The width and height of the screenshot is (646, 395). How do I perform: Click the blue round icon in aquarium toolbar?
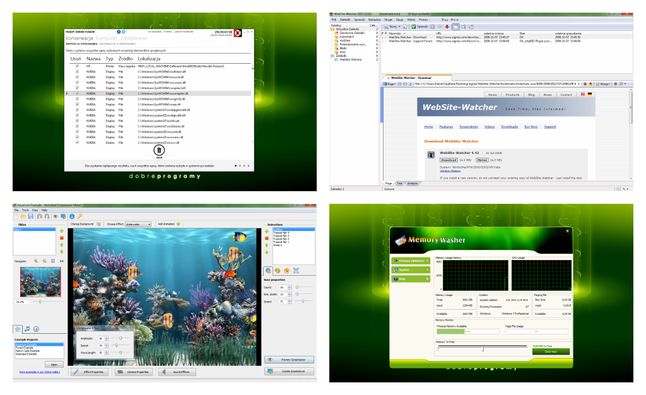pyautogui.click(x=72, y=216)
